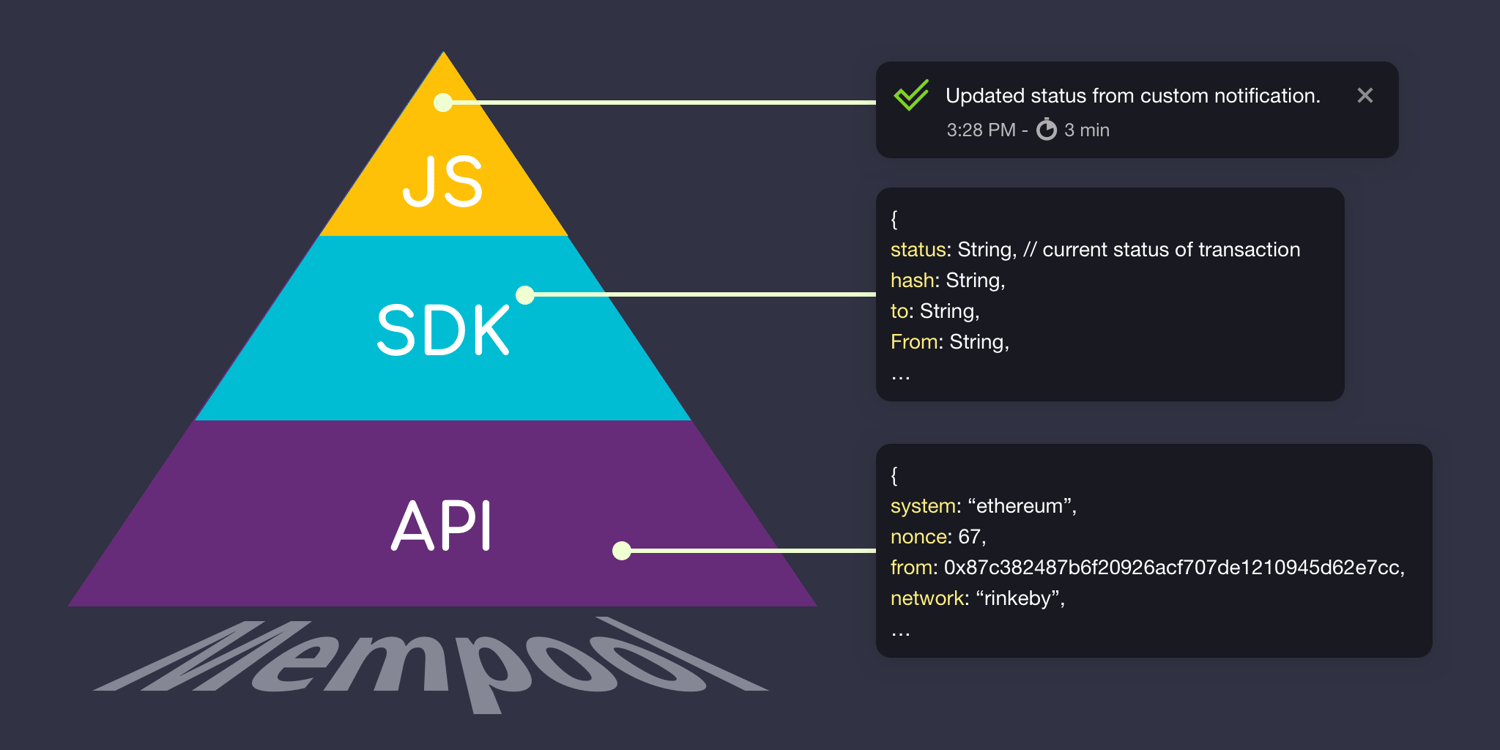Viewport: 1500px width, 750px height.
Task: Expand the connector dot at the JS apex
Action: click(x=441, y=101)
